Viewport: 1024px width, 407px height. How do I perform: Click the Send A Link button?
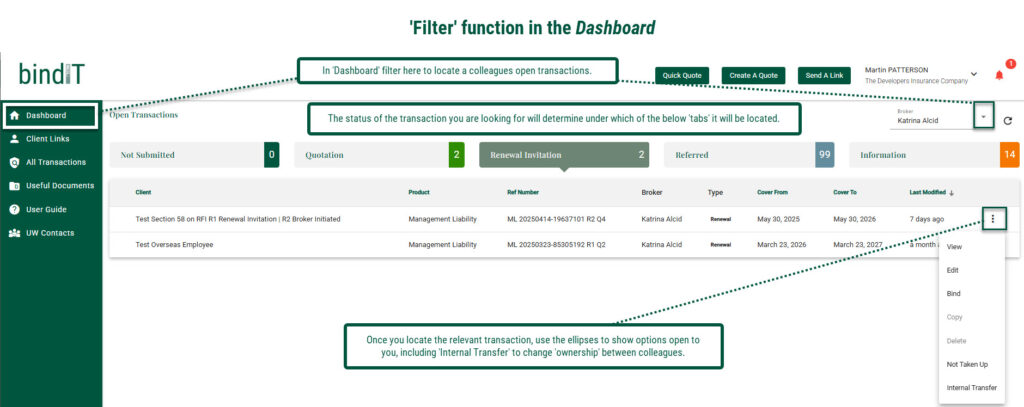pyautogui.click(x=822, y=76)
